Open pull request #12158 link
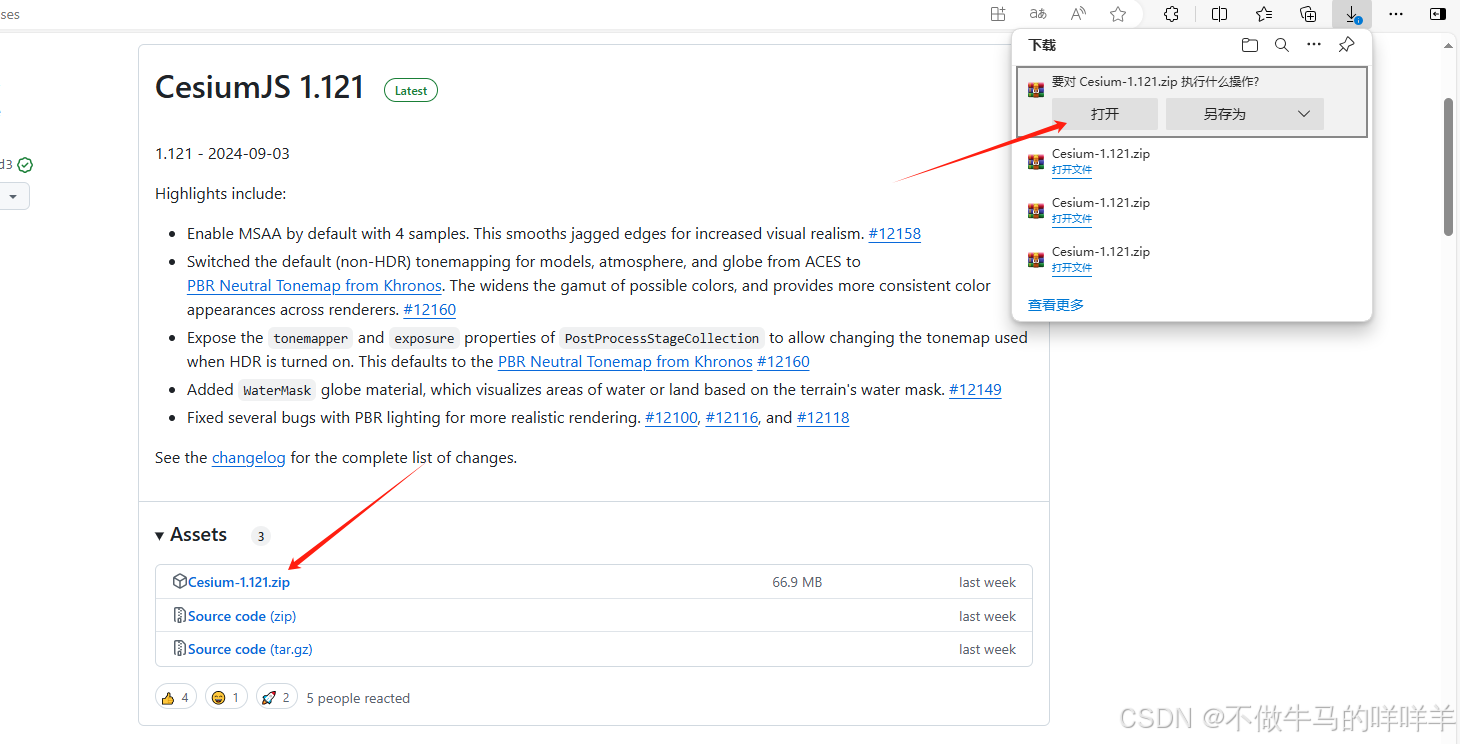Image resolution: width=1460 pixels, height=744 pixels. coord(895,234)
